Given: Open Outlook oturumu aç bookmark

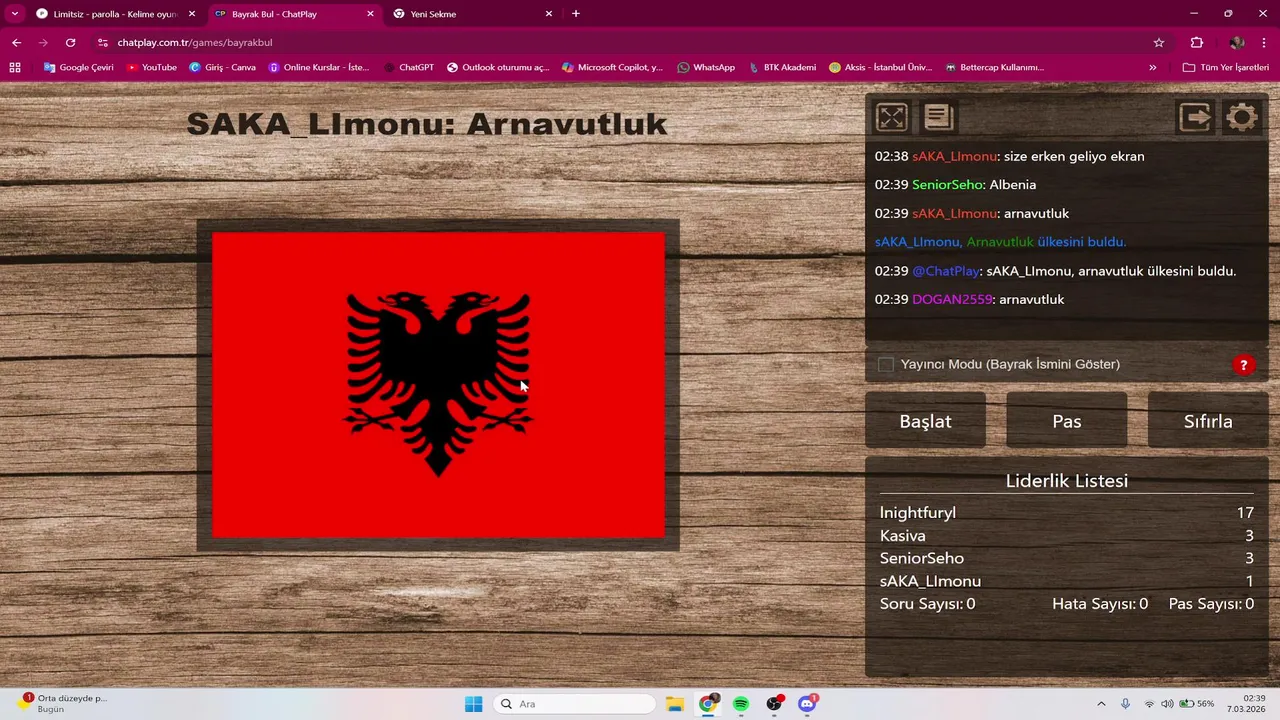Looking at the screenshot, I should 498,67.
